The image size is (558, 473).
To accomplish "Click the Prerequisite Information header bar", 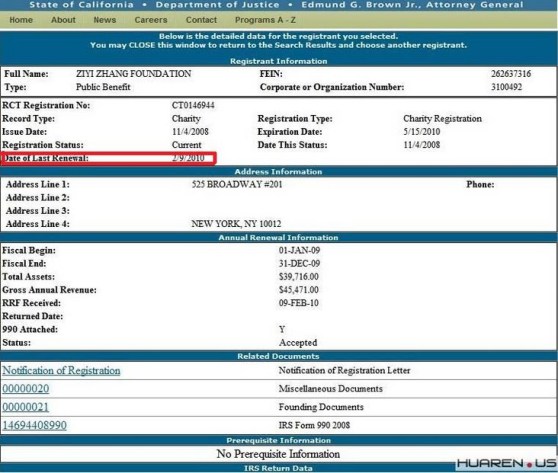I will point(279,441).
